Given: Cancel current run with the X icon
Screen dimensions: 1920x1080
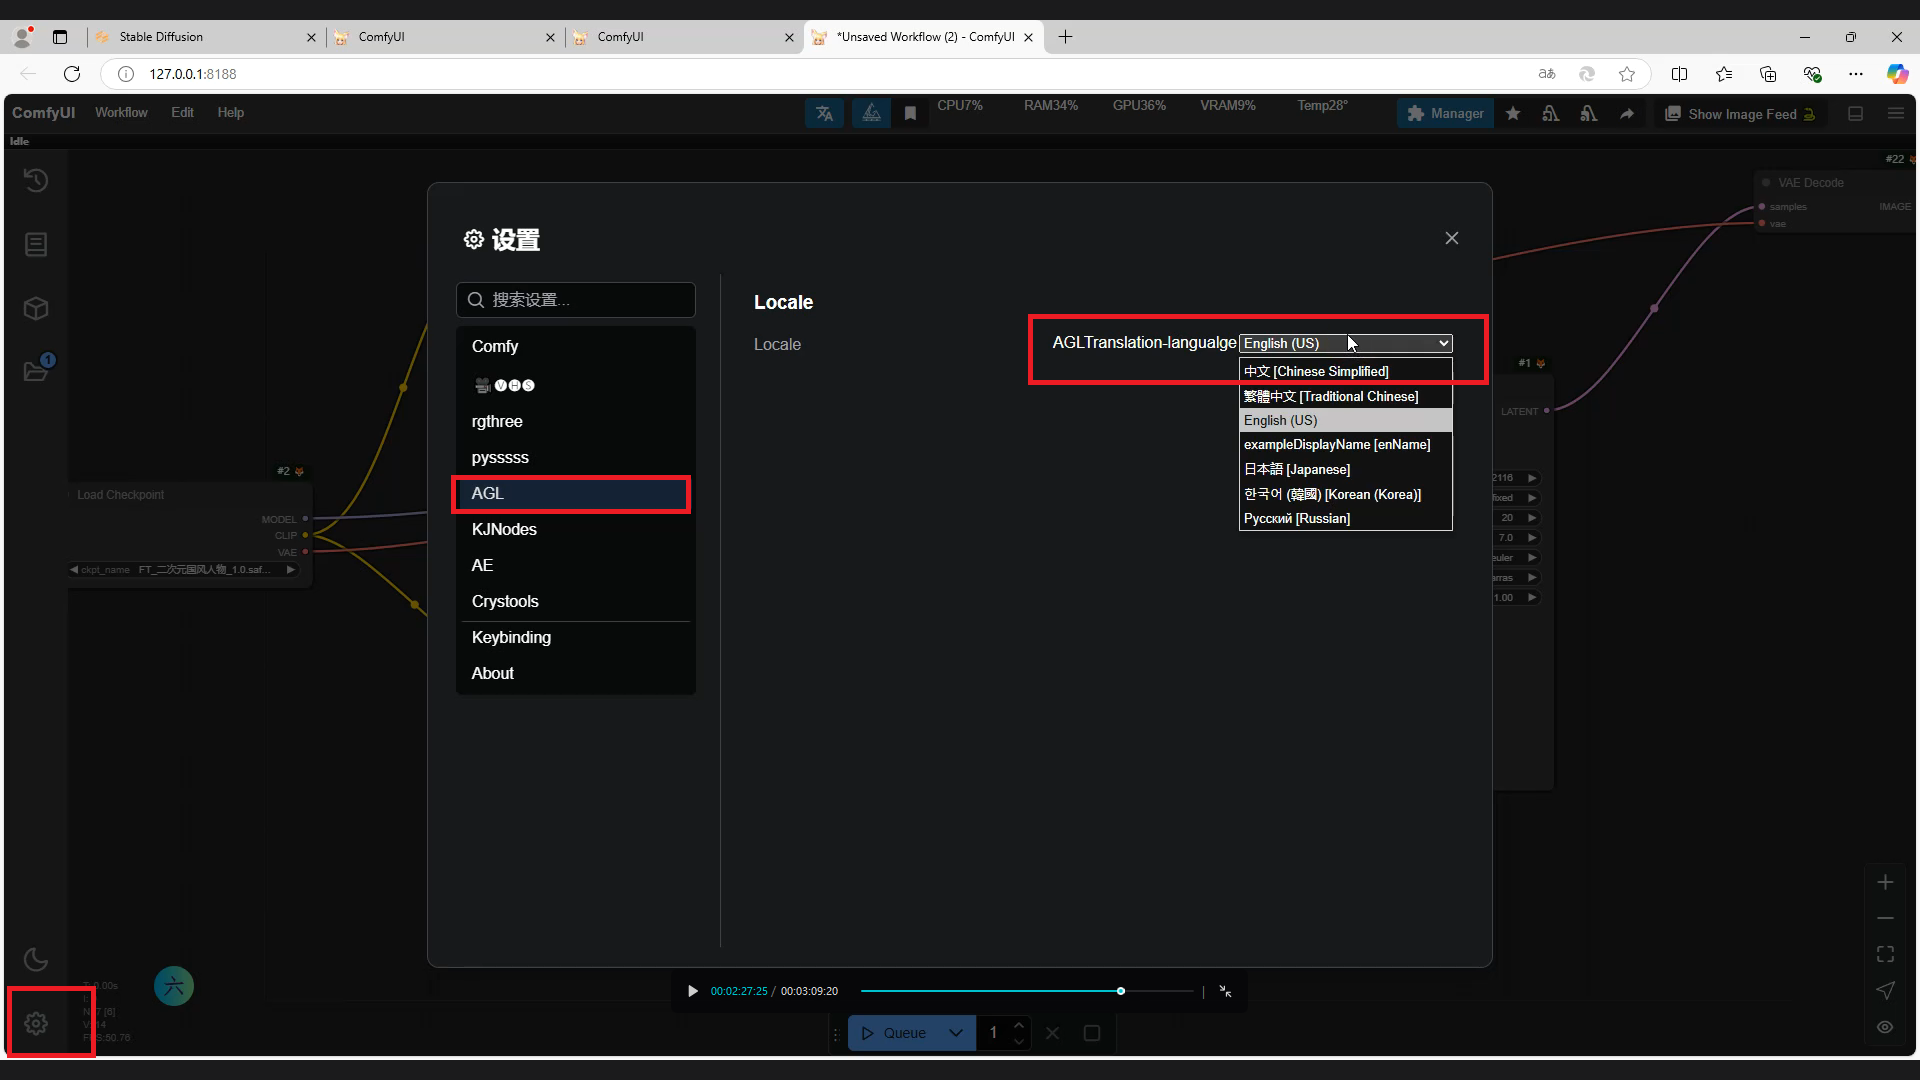Looking at the screenshot, I should point(1052,1034).
